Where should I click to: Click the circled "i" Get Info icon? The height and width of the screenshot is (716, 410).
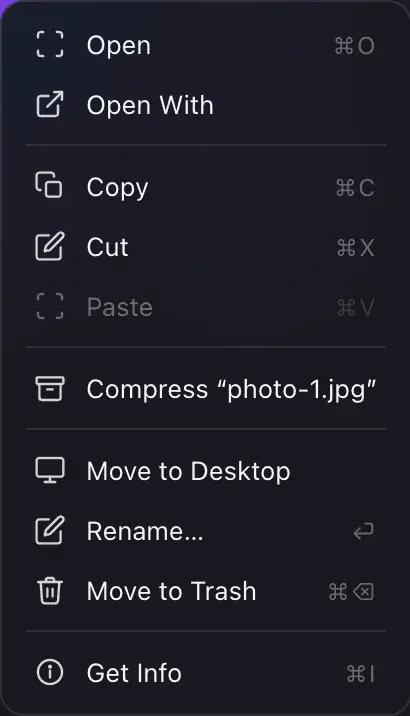coord(50,672)
